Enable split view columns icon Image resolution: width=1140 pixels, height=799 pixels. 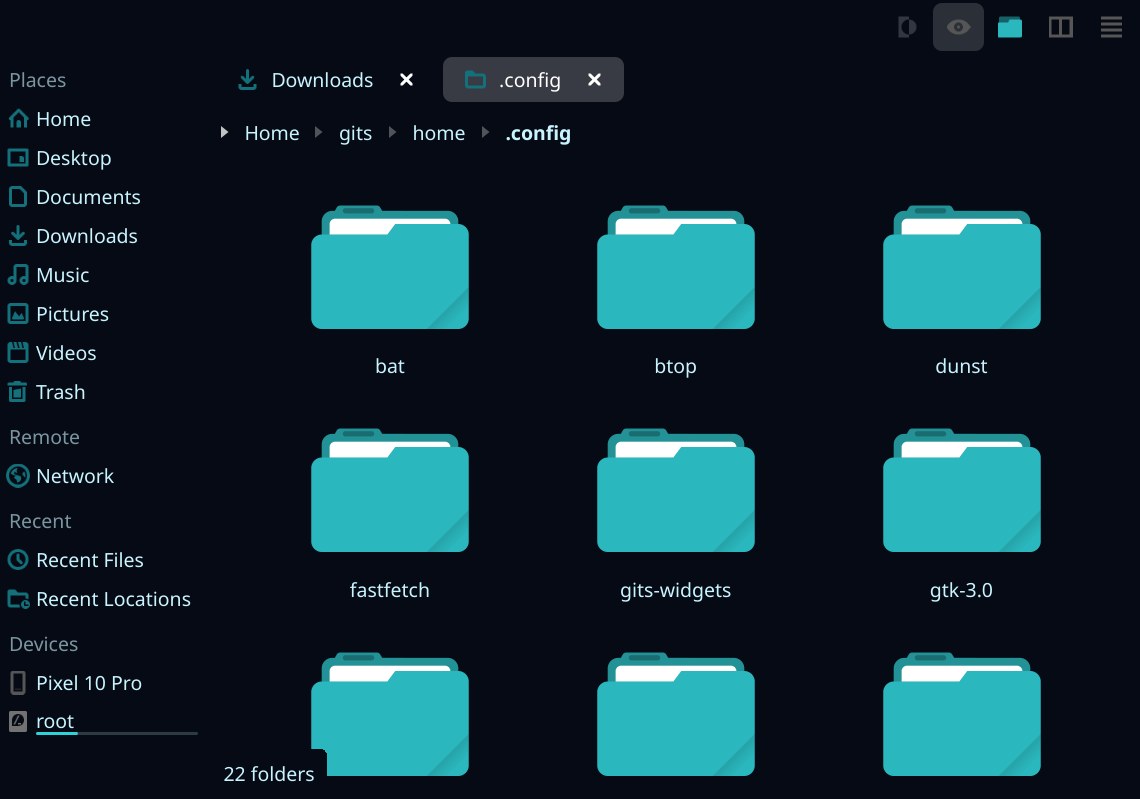click(1061, 28)
